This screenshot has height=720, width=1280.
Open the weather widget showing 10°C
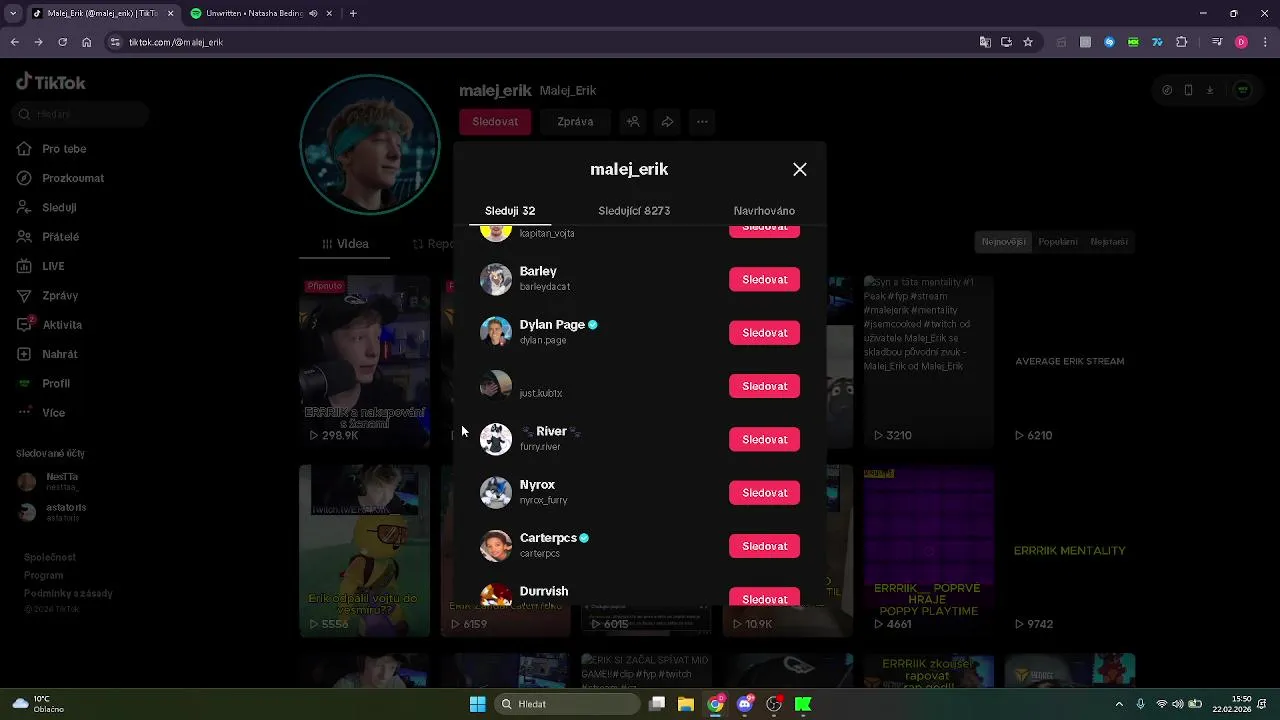pyautogui.click(x=38, y=704)
